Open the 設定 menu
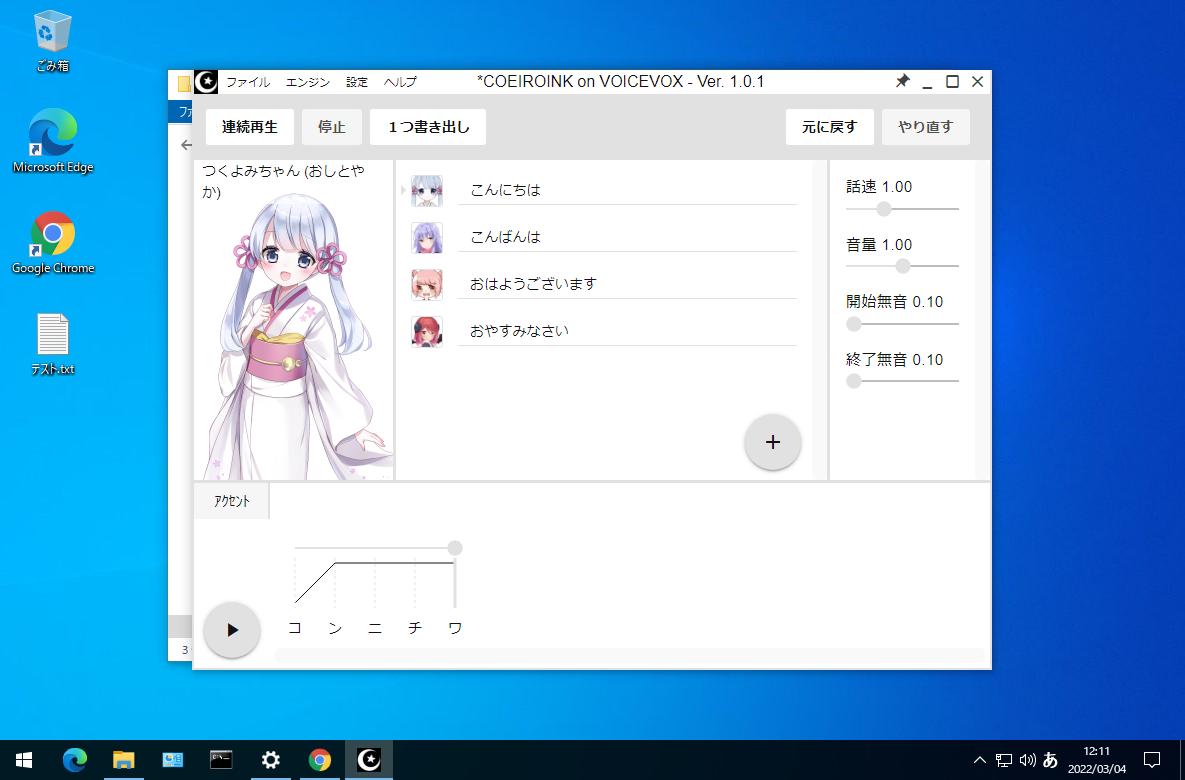The height and width of the screenshot is (780, 1185). tap(357, 82)
